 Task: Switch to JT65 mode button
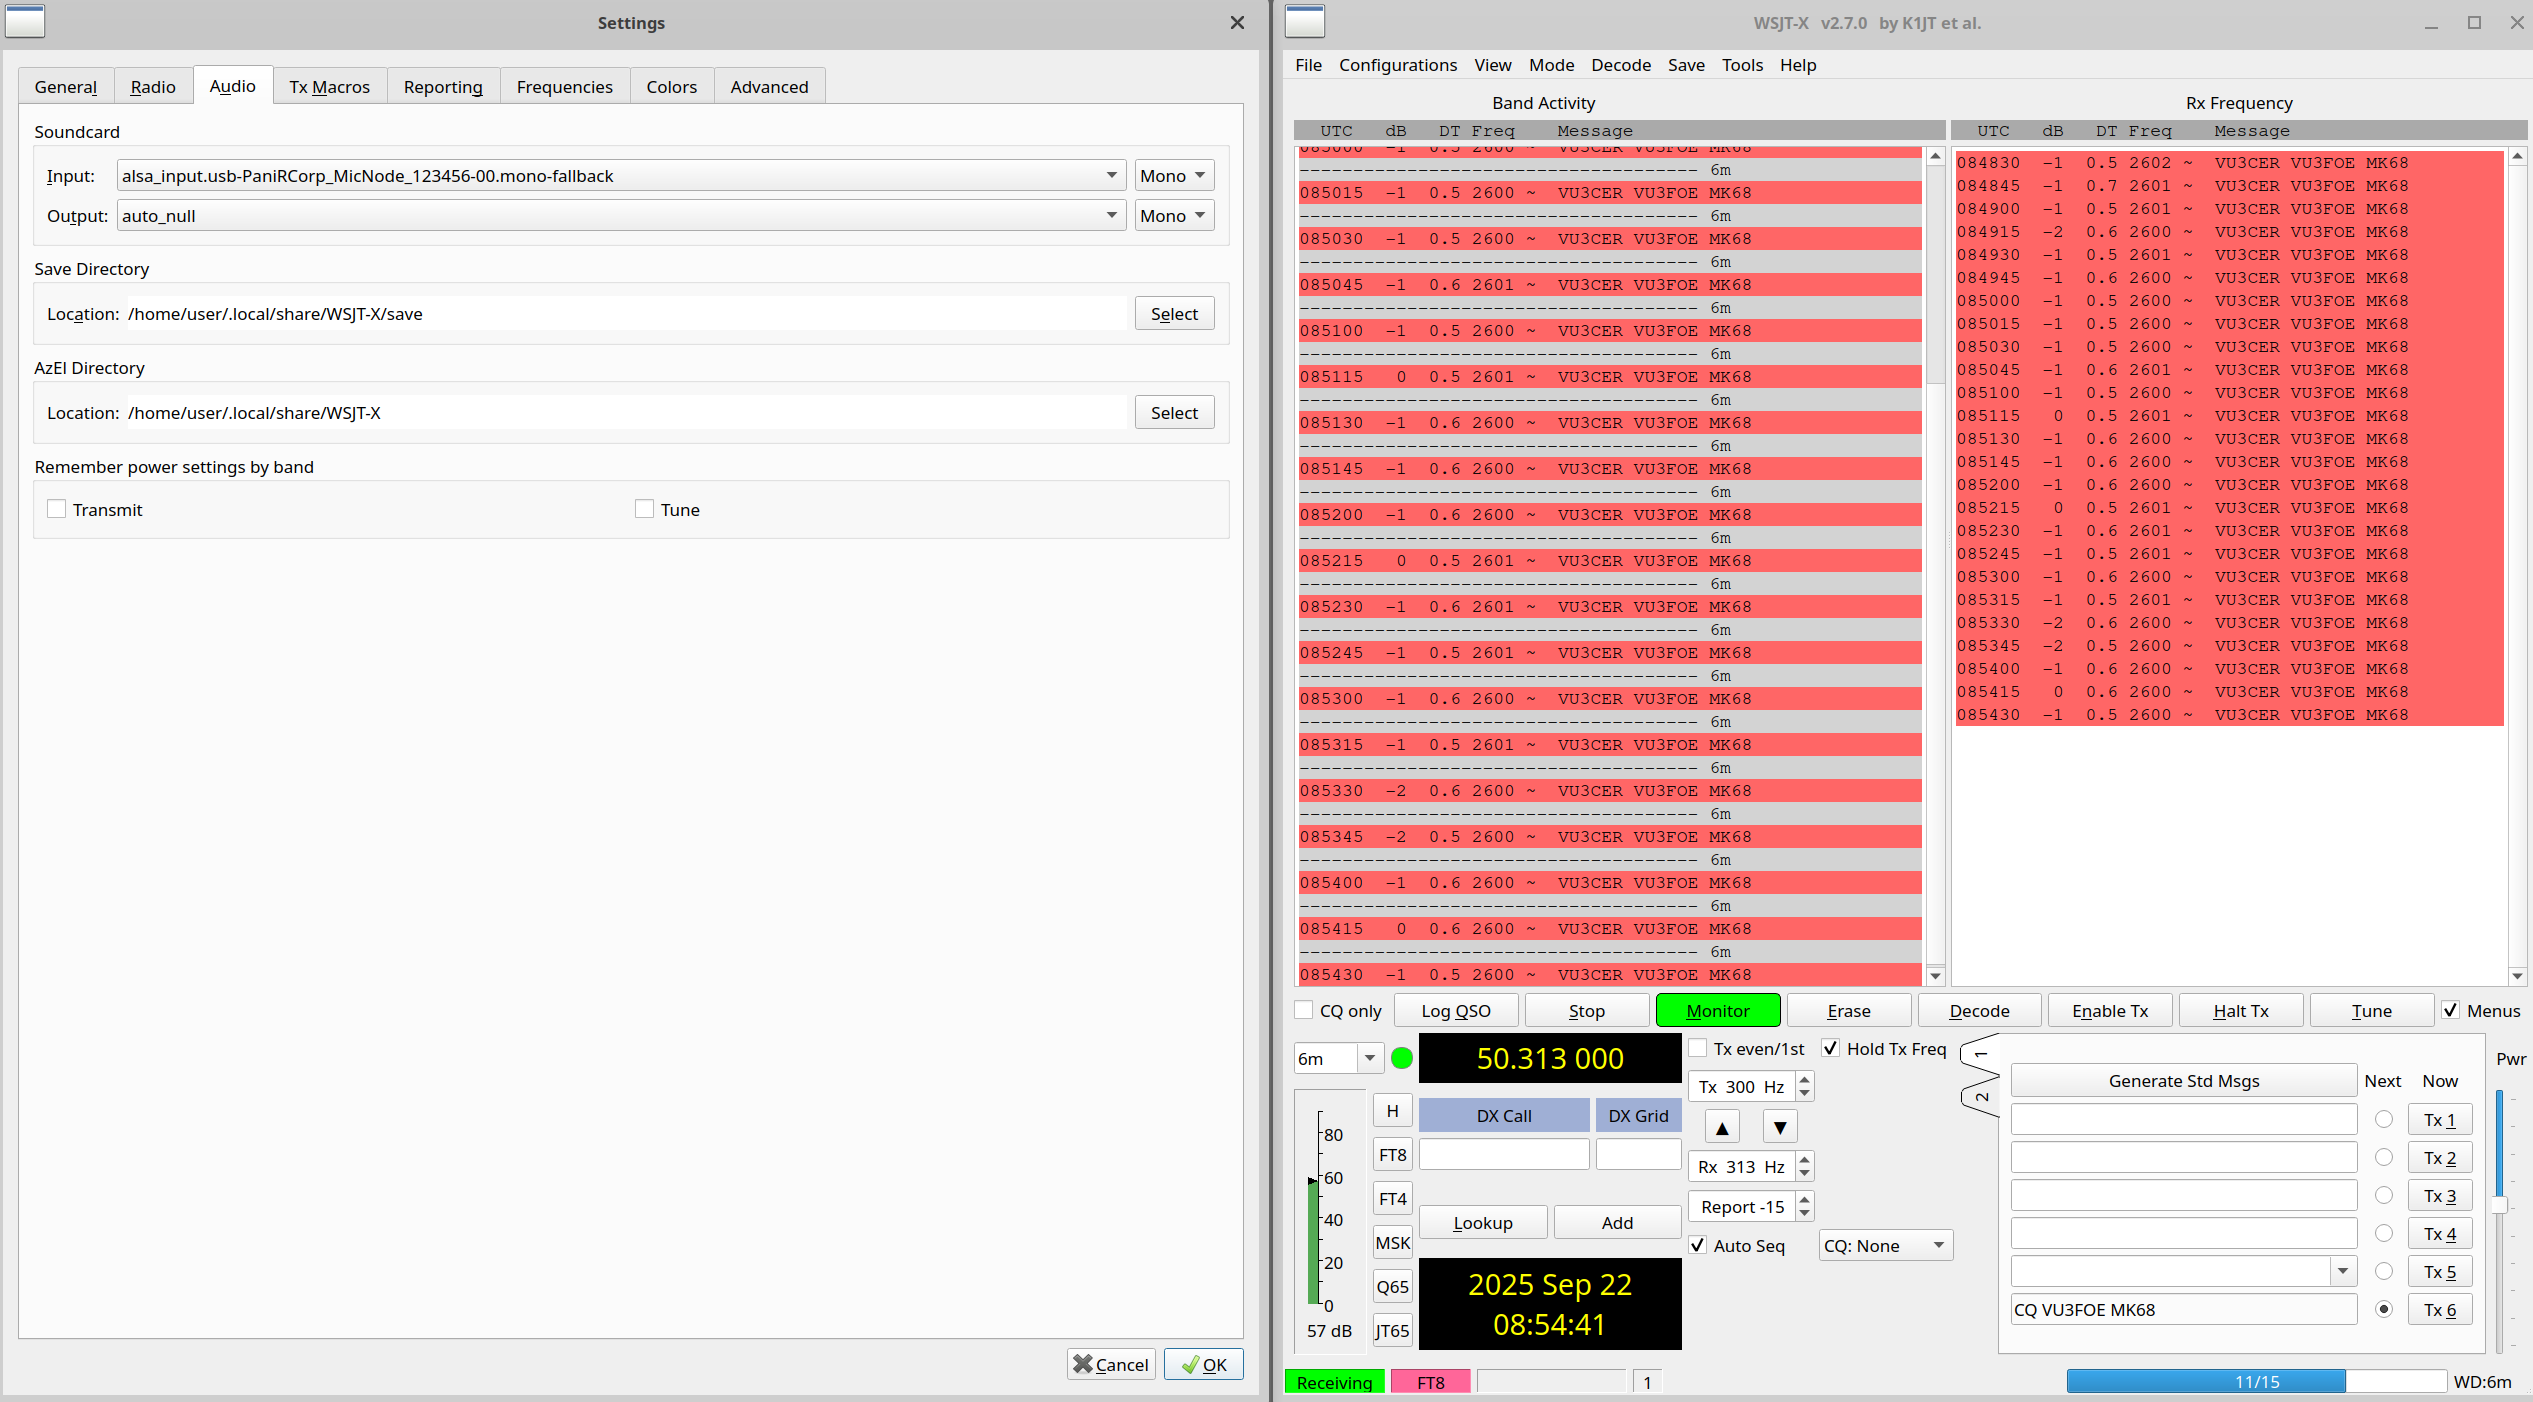pos(1392,1331)
